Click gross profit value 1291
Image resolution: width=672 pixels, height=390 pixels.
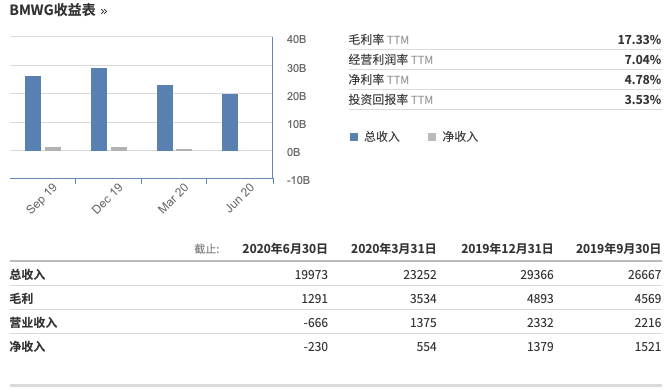[314, 299]
